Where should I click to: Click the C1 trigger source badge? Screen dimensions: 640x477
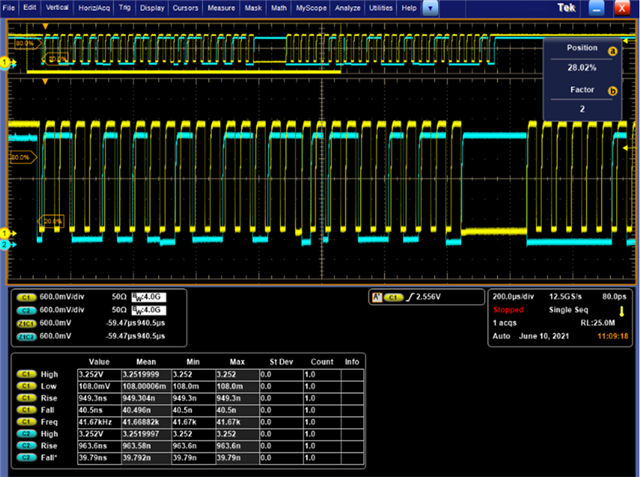tap(391, 298)
